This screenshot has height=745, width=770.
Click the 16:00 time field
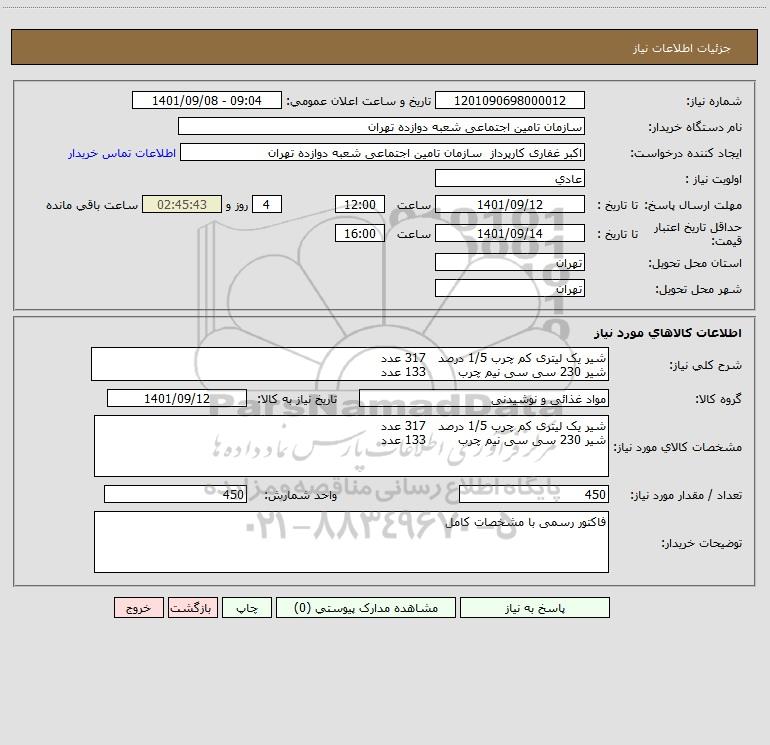359,233
